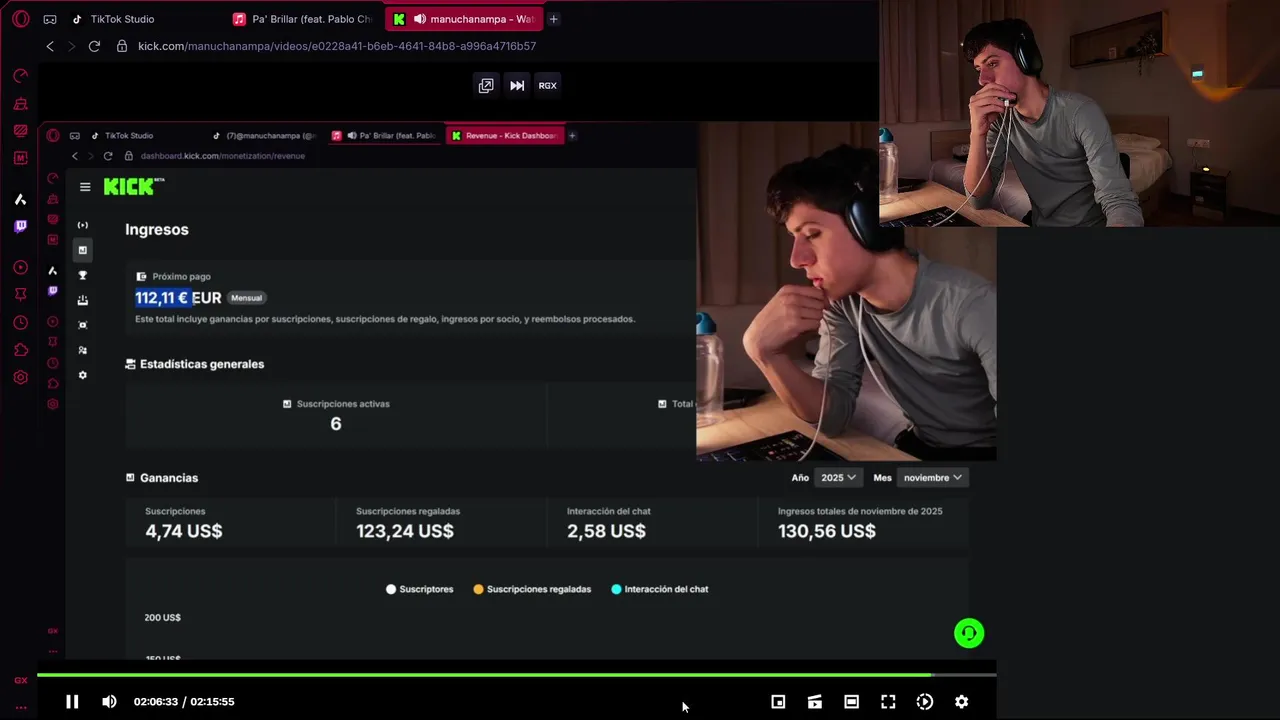Go back with the browser back arrow
The width and height of the screenshot is (1280, 720).
[50, 46]
